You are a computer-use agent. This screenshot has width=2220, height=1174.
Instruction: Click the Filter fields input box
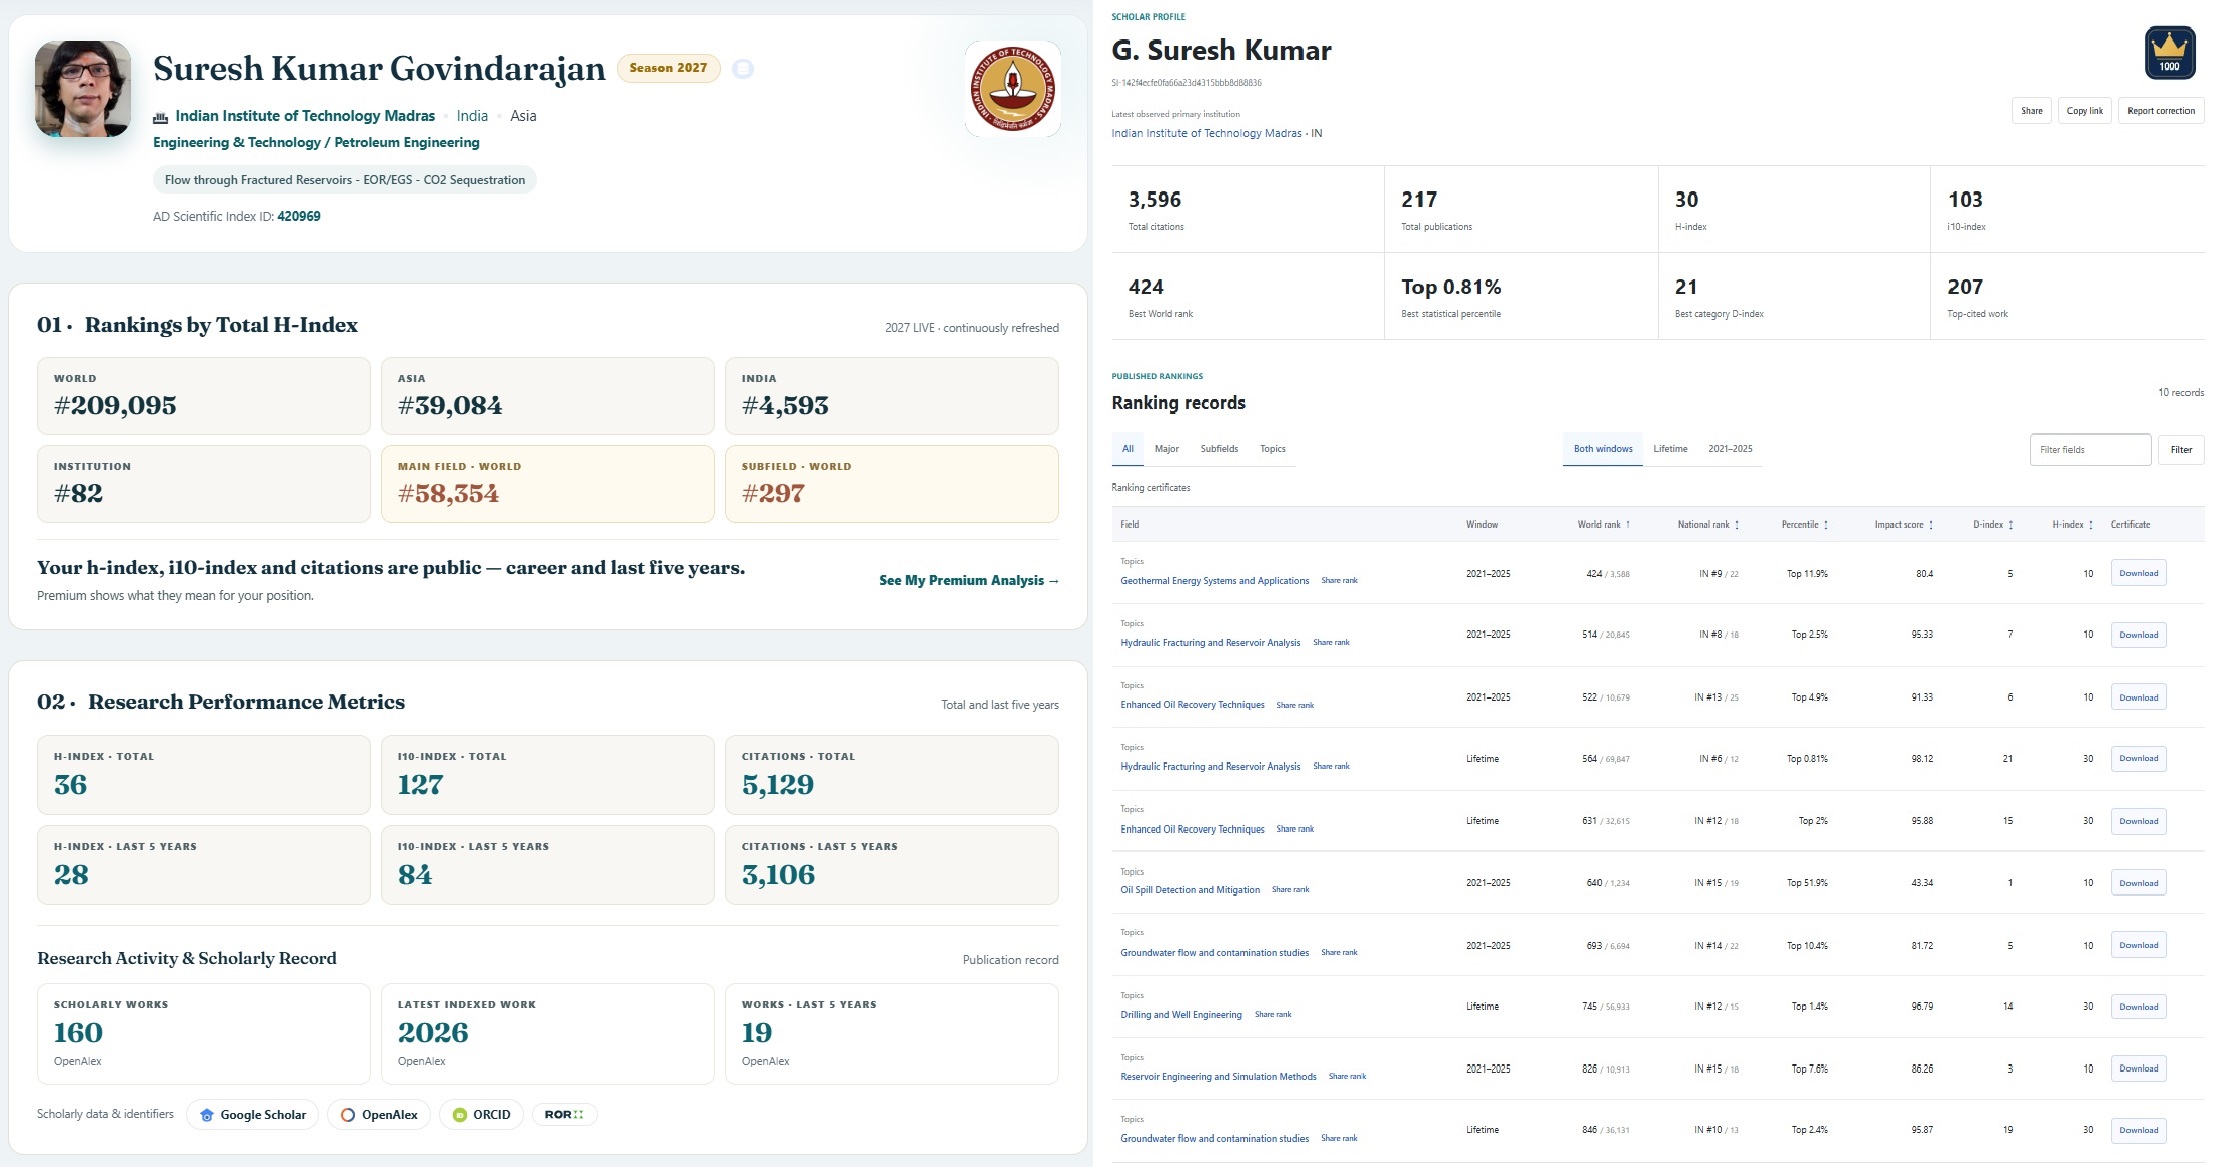tap(2090, 450)
